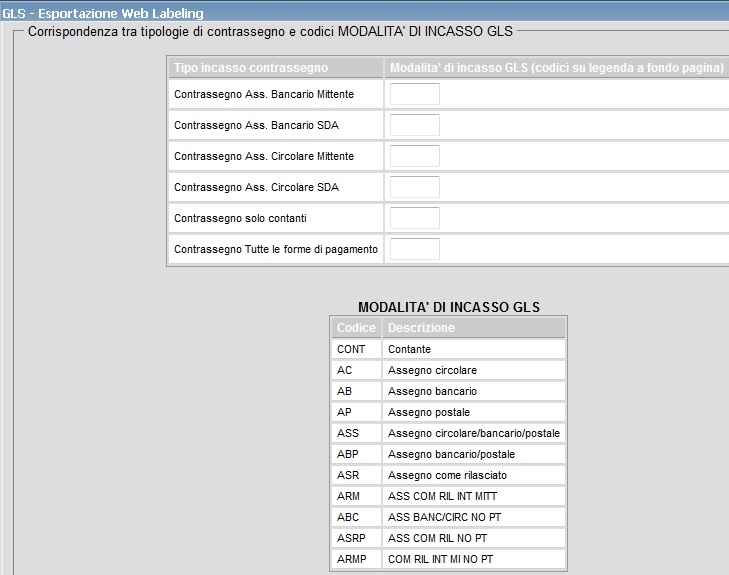Click the 'Codice' legend column header
The height and width of the screenshot is (575, 729).
[356, 328]
